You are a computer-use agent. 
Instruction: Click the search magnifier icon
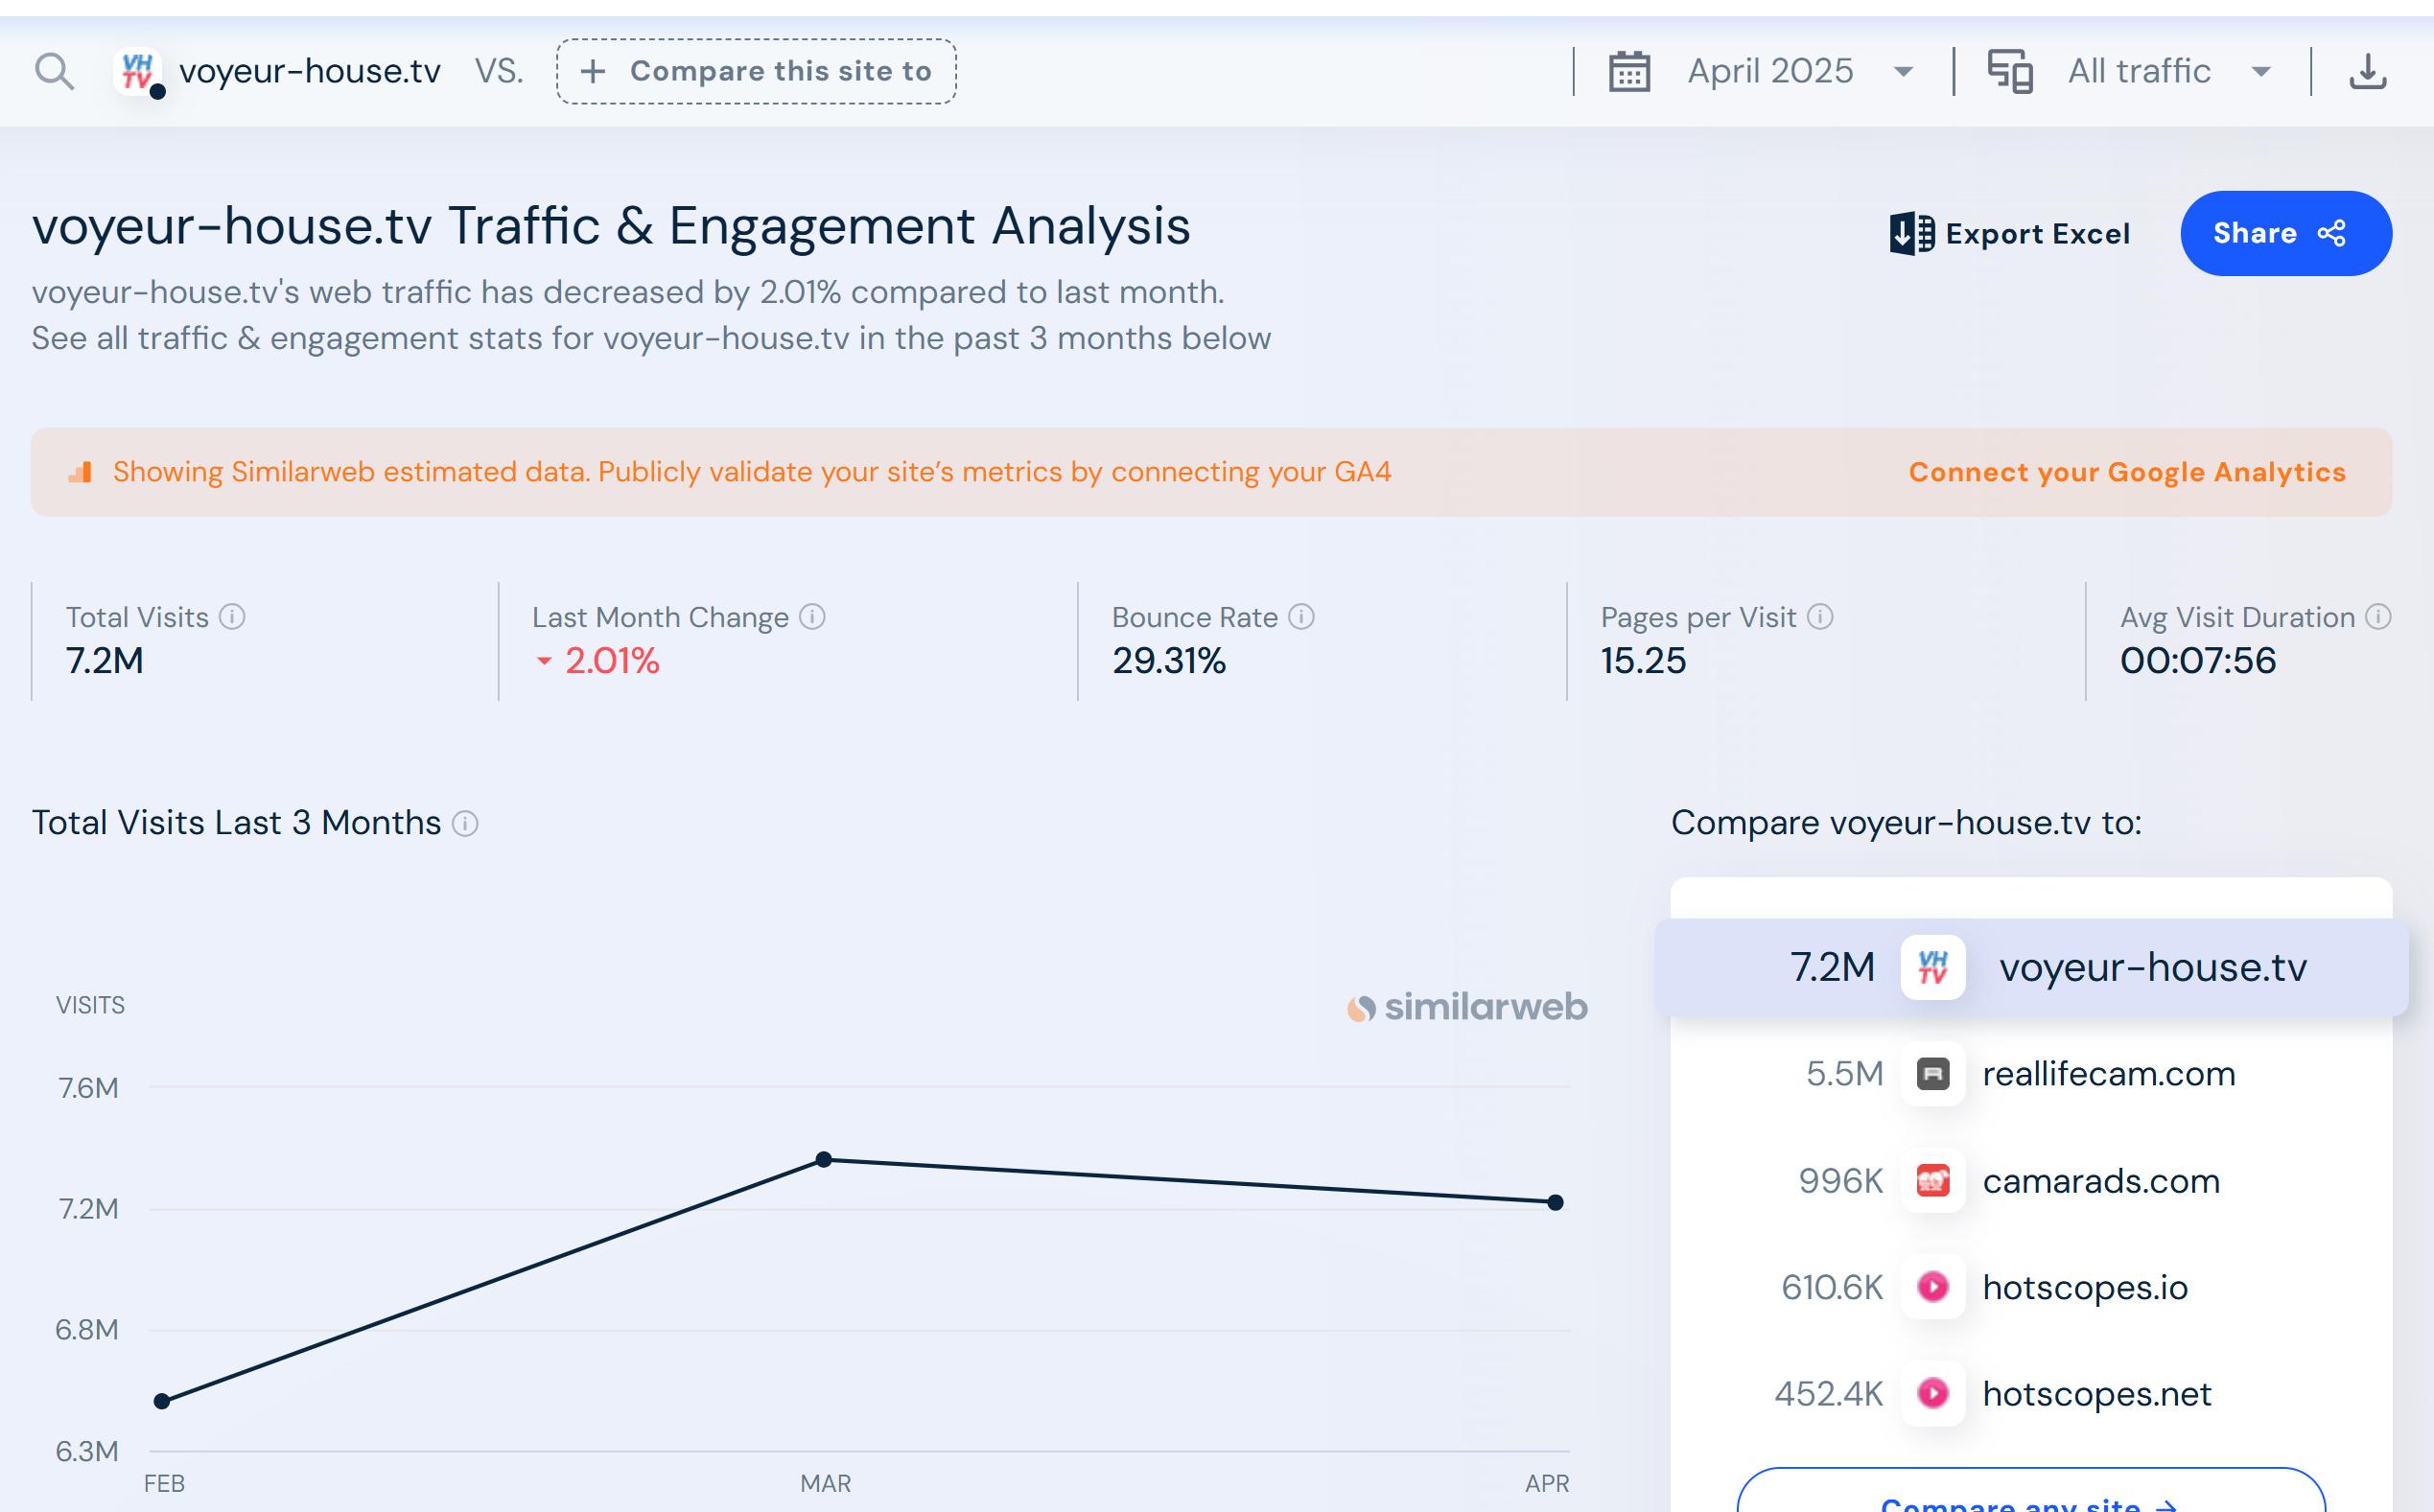point(54,72)
